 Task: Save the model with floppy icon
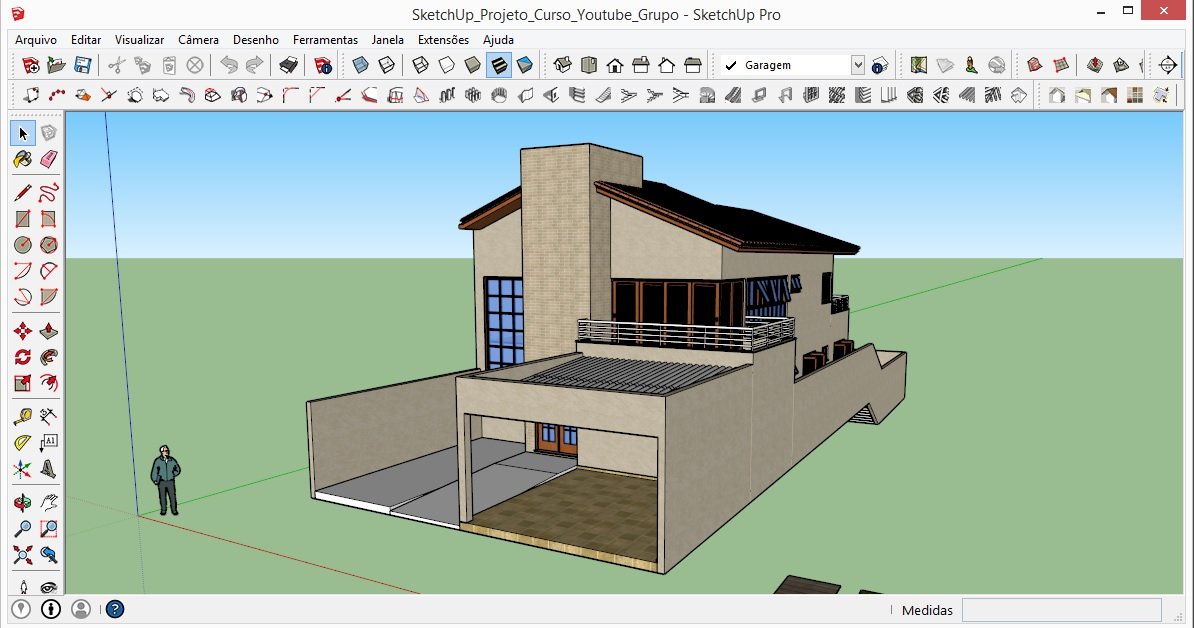[x=82, y=65]
